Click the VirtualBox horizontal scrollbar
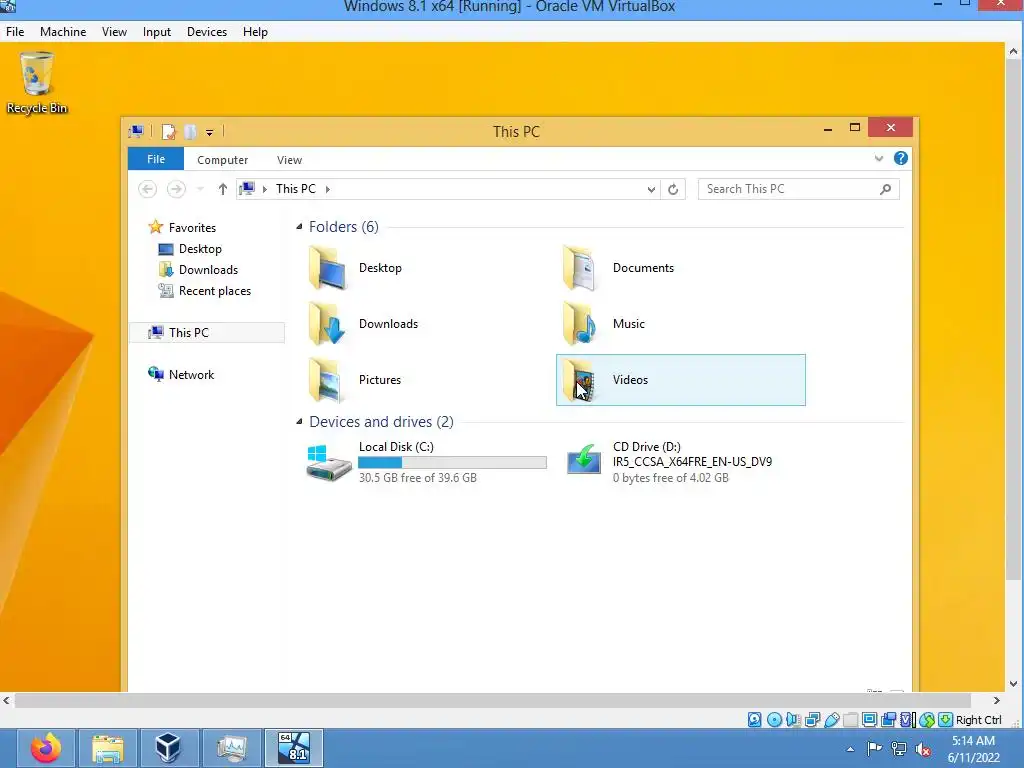The width and height of the screenshot is (1024, 768). click(x=492, y=701)
